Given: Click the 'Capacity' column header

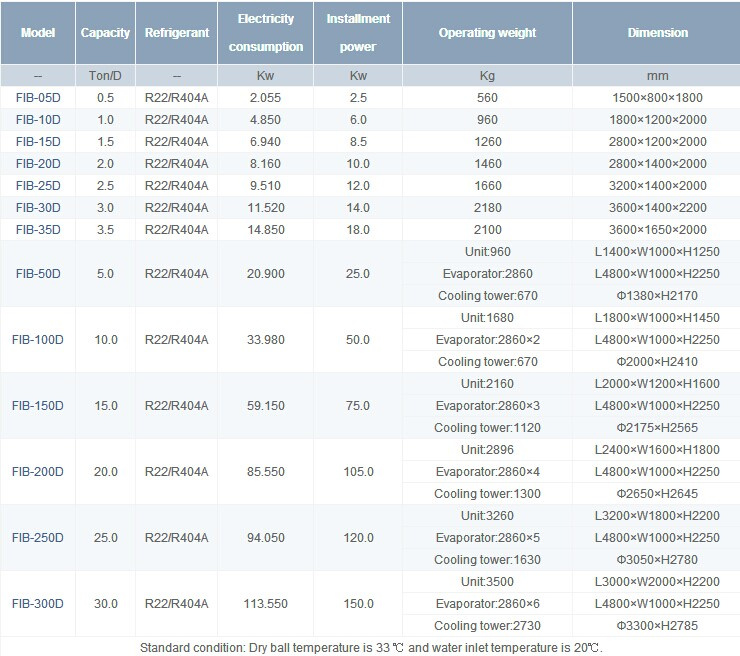Looking at the screenshot, I should [105, 33].
